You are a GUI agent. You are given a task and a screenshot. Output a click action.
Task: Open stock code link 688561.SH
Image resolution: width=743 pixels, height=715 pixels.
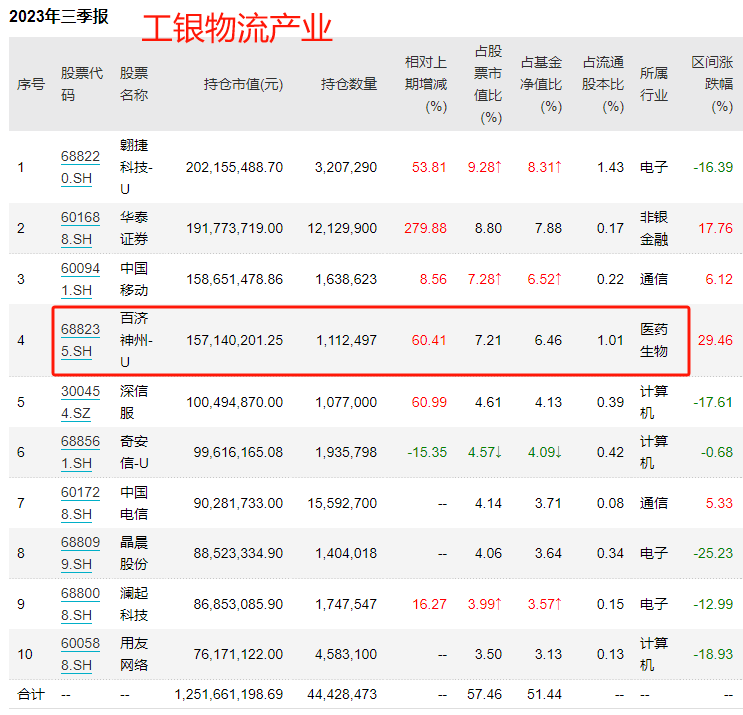81,453
